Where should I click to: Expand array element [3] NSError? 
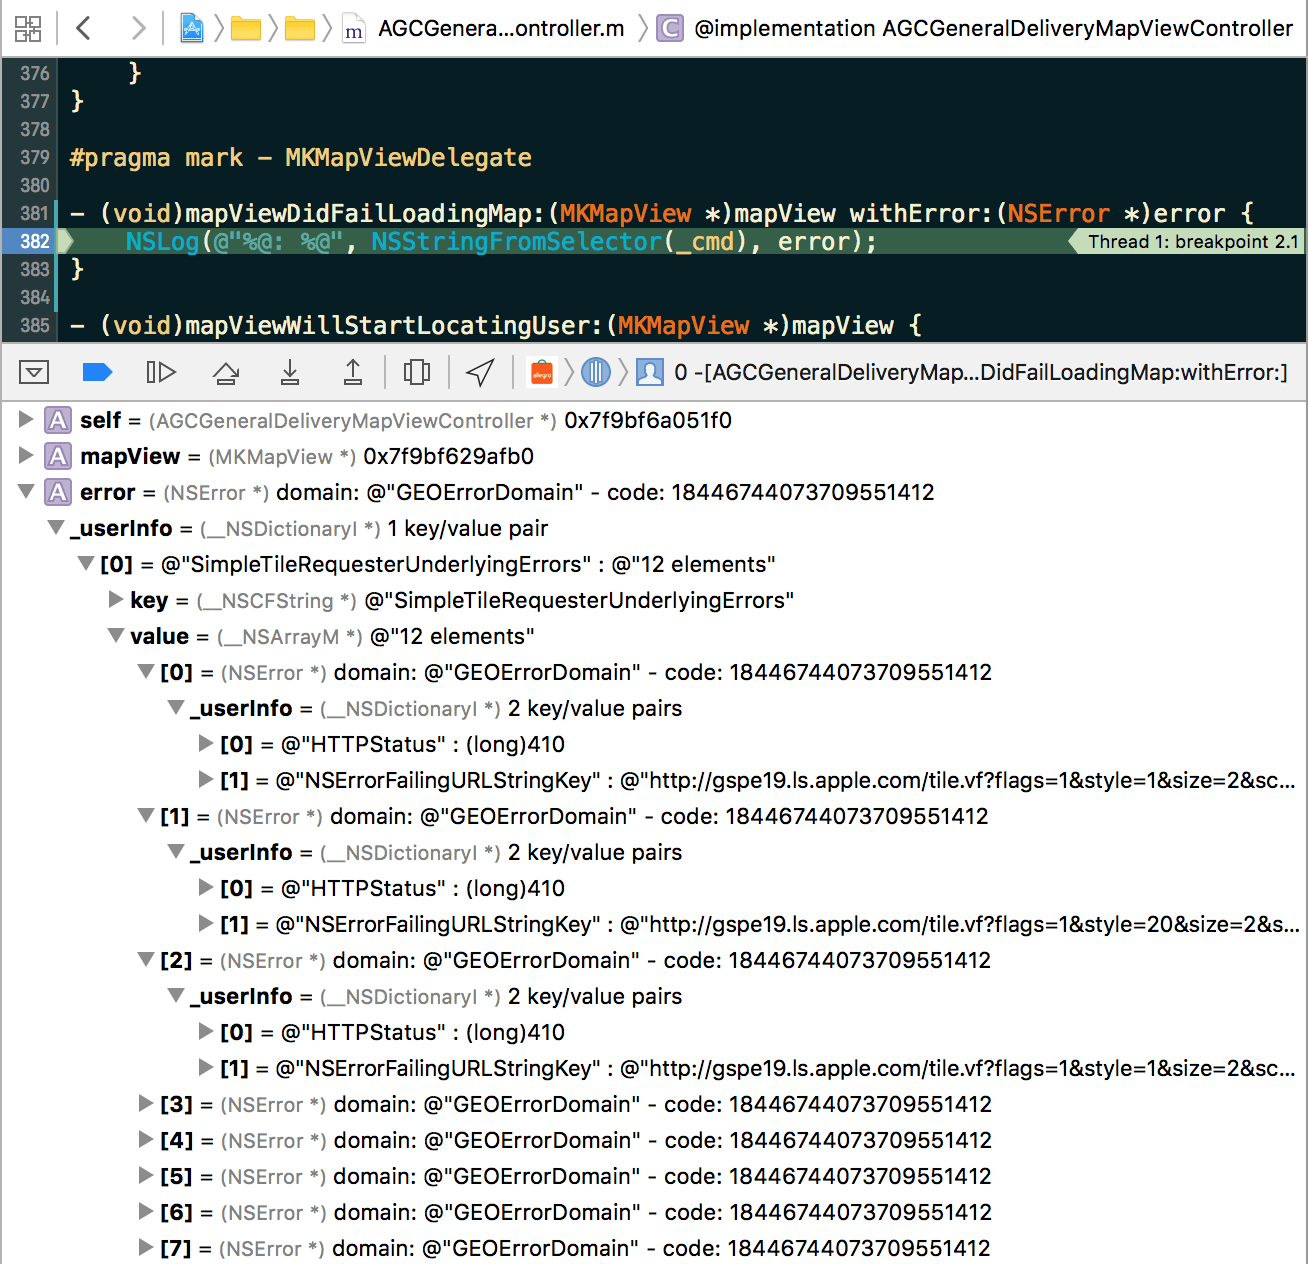(x=146, y=1104)
